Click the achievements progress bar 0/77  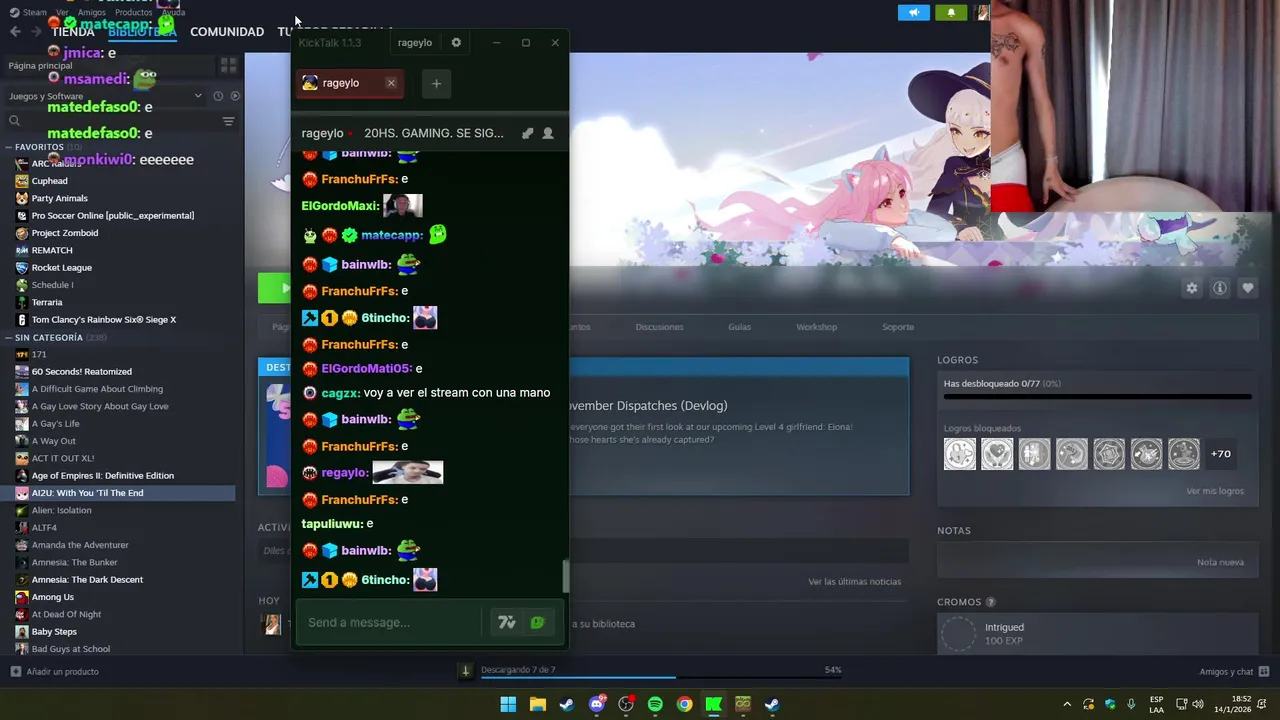coord(1098,397)
